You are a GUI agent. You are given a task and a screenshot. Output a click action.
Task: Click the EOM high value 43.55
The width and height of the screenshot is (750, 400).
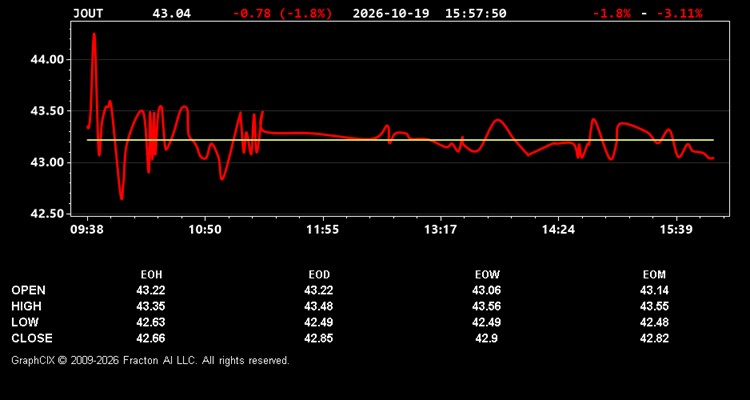(654, 306)
